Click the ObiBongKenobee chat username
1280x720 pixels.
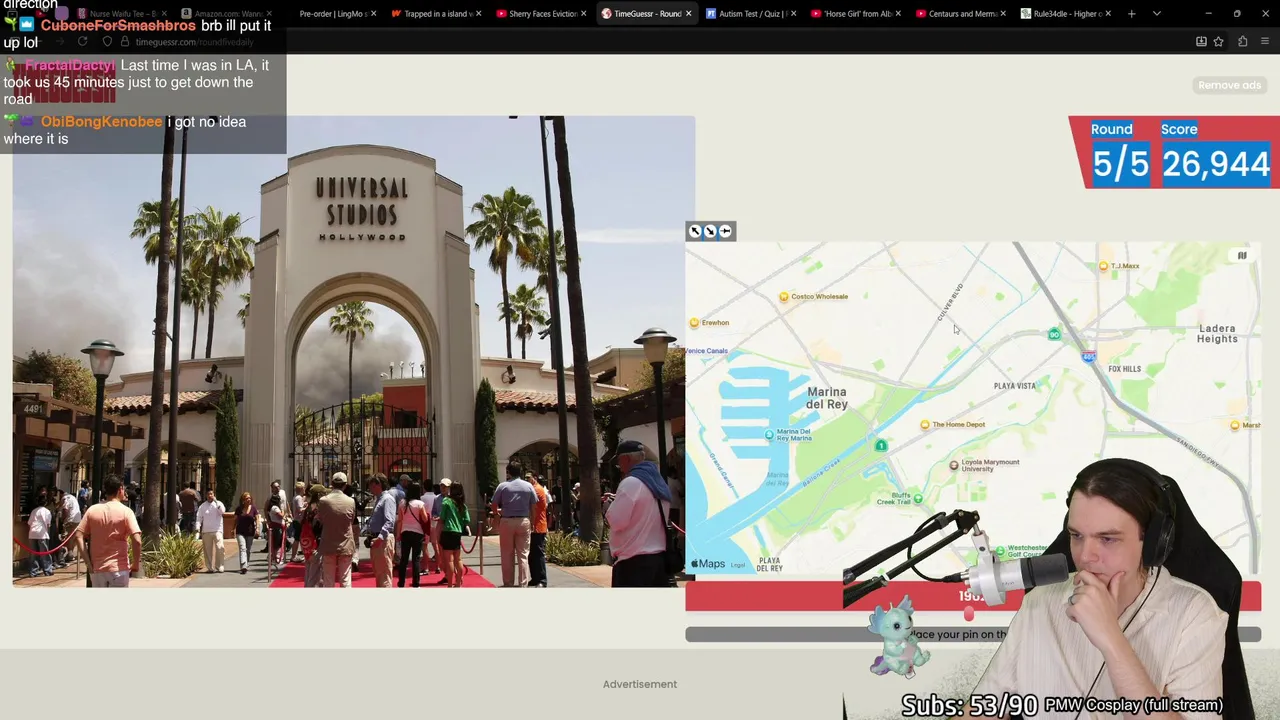pos(101,122)
